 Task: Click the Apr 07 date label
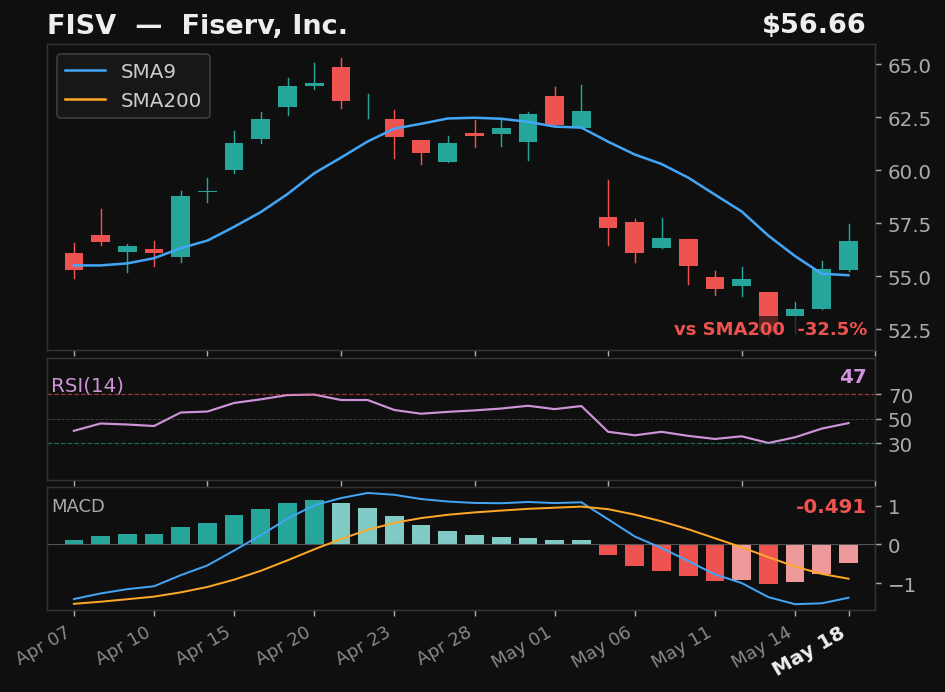pos(43,646)
